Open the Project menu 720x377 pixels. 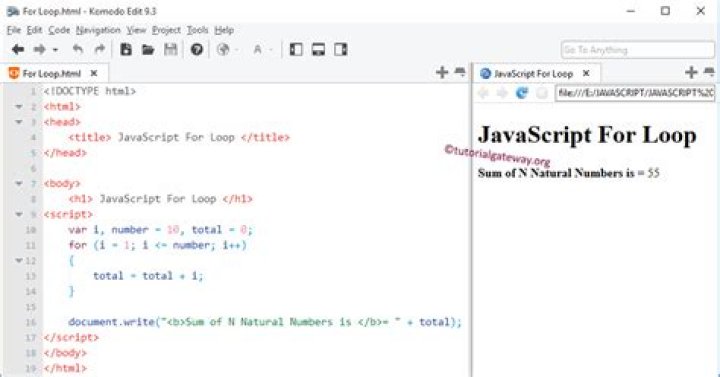[166, 30]
